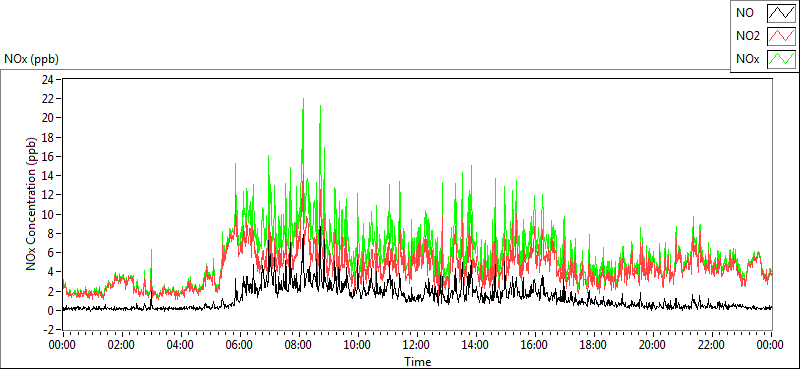This screenshot has height=369, width=800.
Task: Click the leftmost 00:00 time axis label
Action: coord(62,345)
